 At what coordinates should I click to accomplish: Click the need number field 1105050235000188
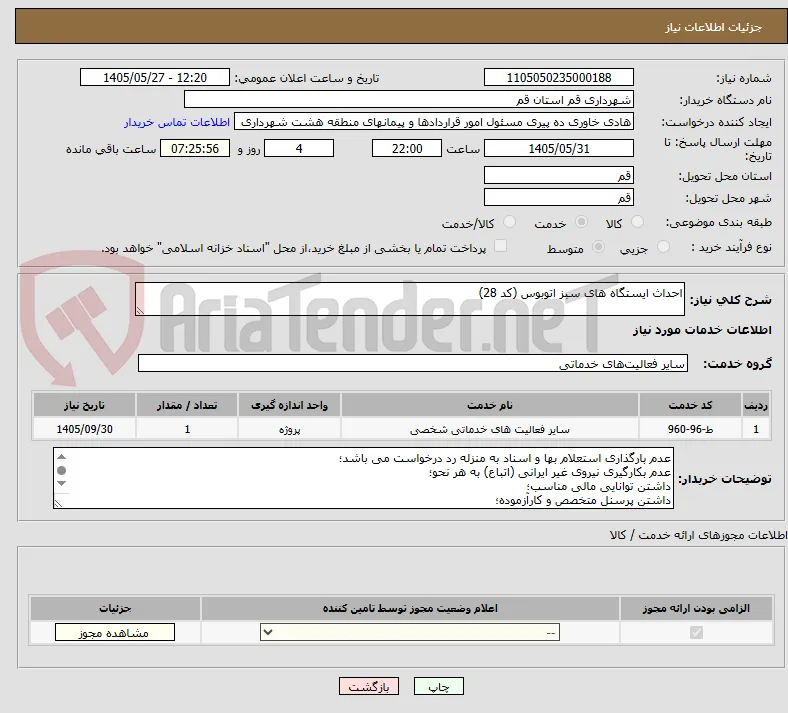[558, 77]
